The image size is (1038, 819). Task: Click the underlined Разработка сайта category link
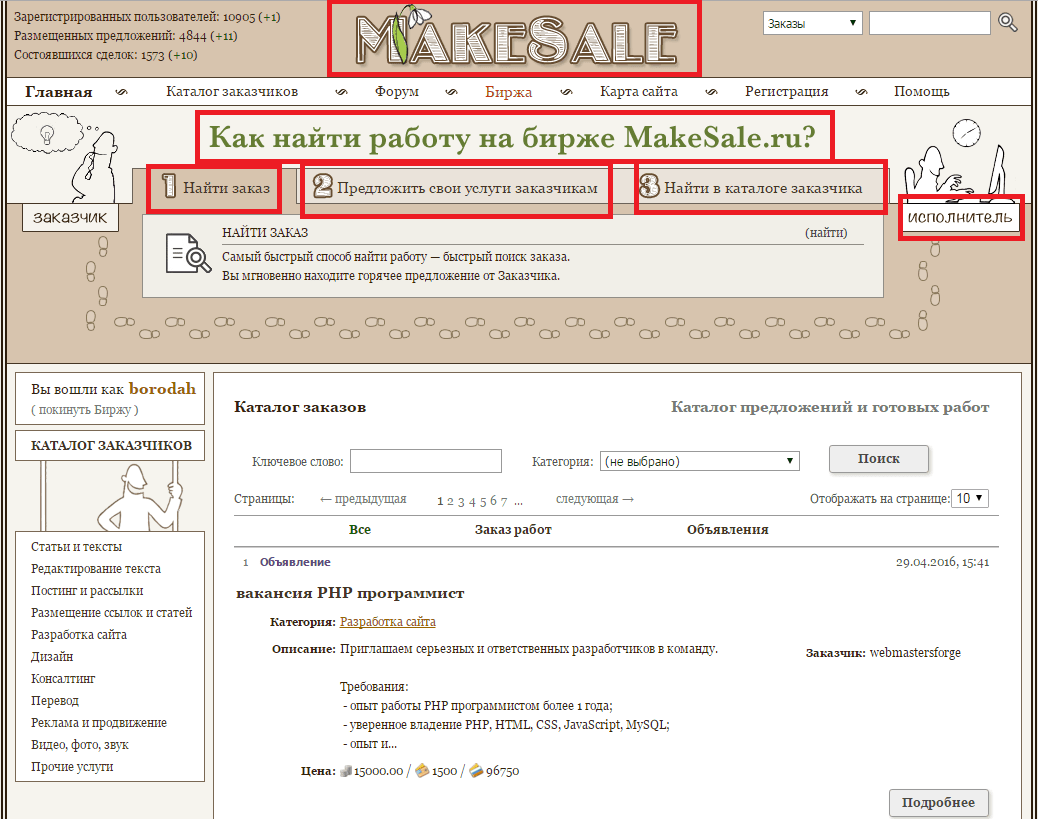point(388,622)
